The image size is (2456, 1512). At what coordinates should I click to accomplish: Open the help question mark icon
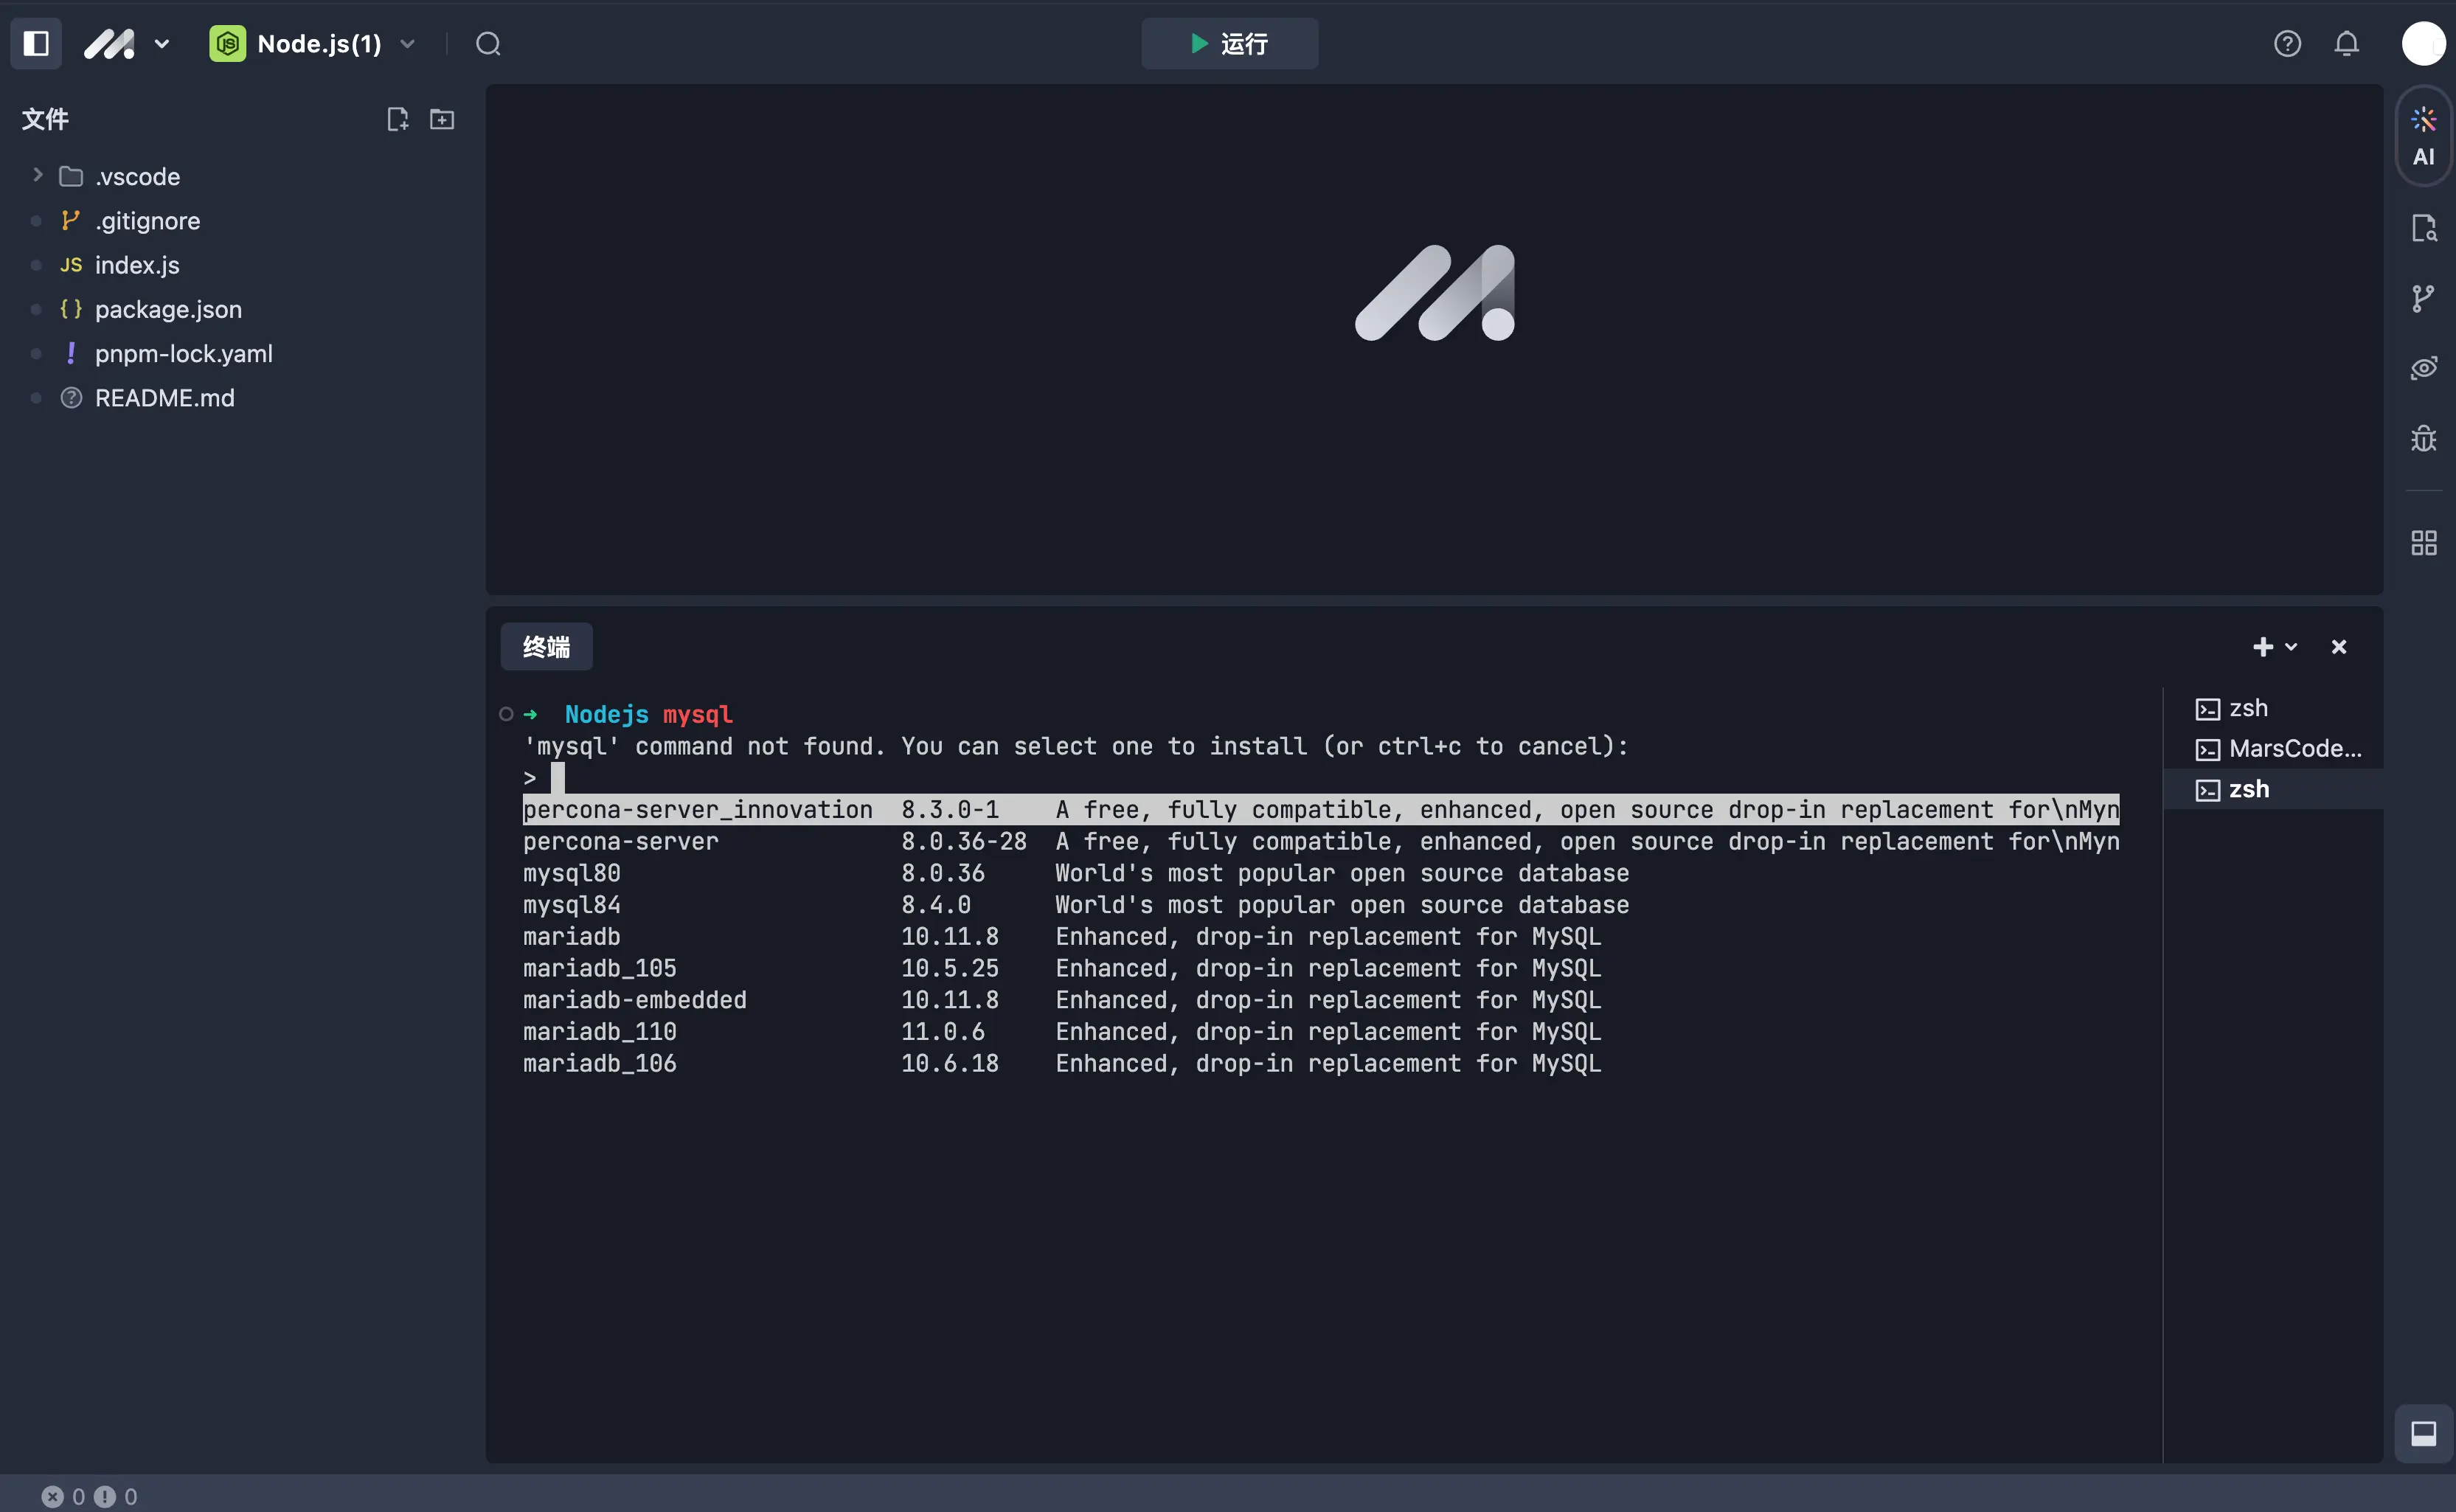[x=2287, y=44]
